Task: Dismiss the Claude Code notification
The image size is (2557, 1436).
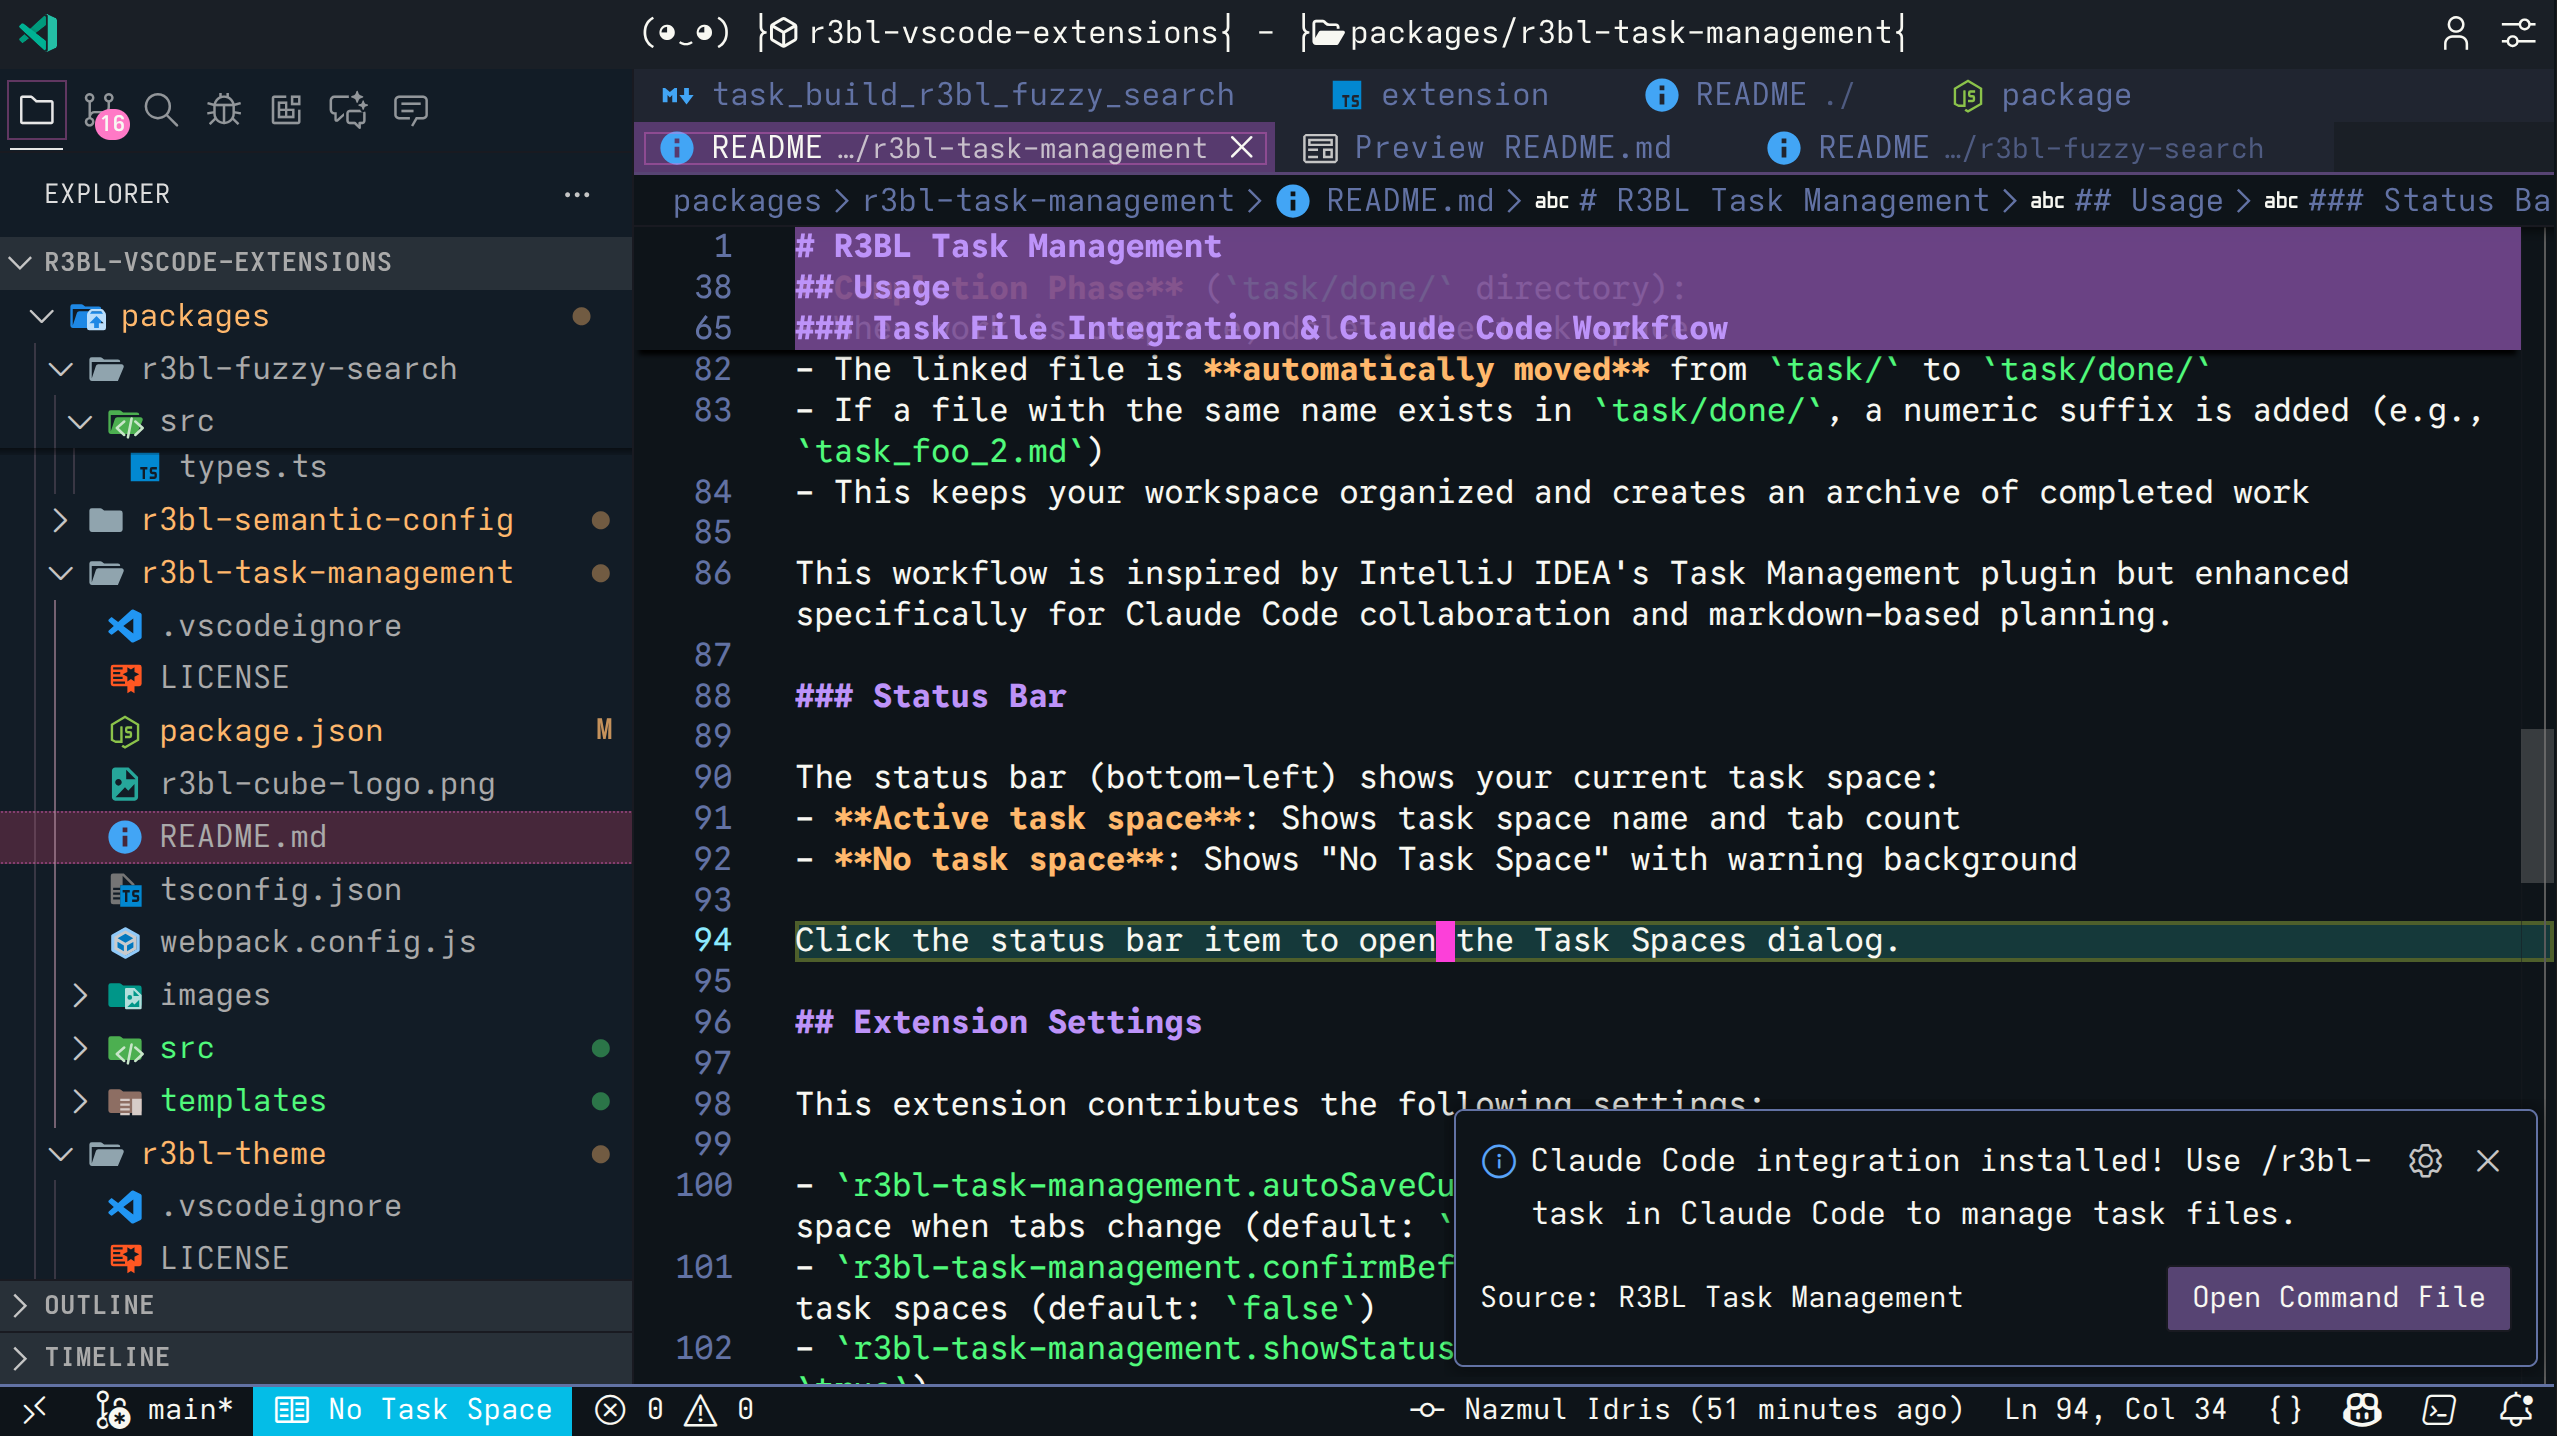Action: pos(2488,1161)
